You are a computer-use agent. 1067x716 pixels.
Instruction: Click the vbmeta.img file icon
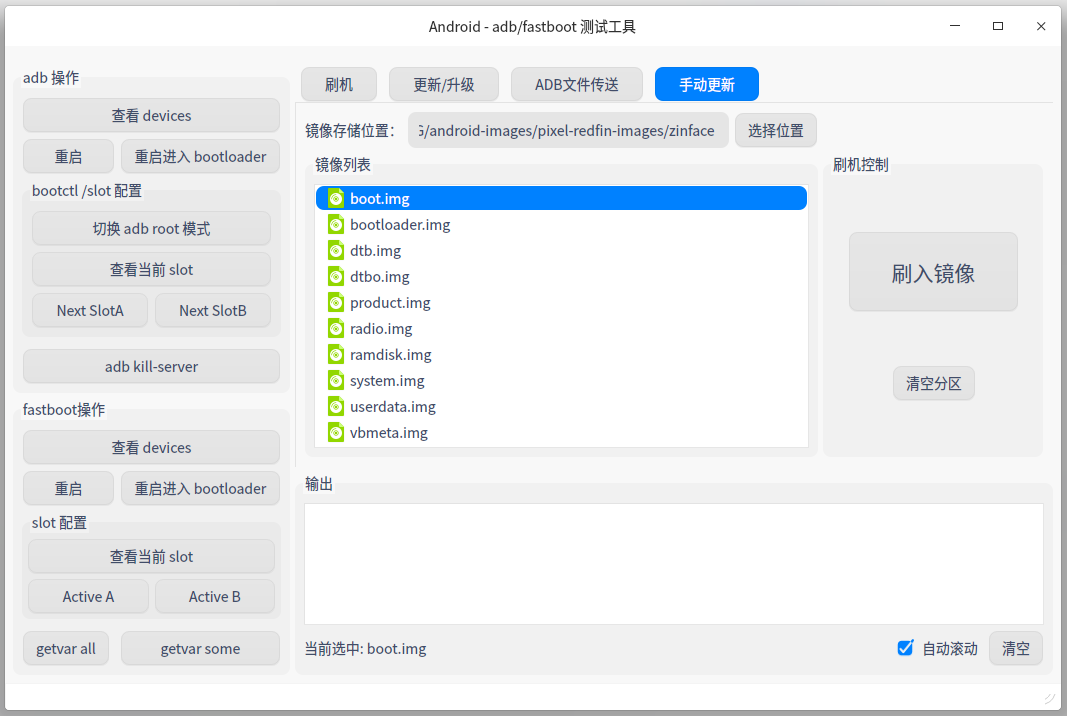(335, 433)
